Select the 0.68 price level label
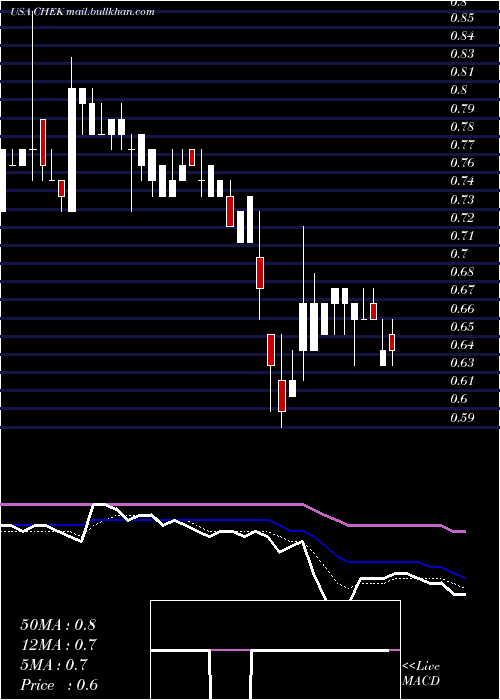This screenshot has height=700, width=500. tap(461, 272)
